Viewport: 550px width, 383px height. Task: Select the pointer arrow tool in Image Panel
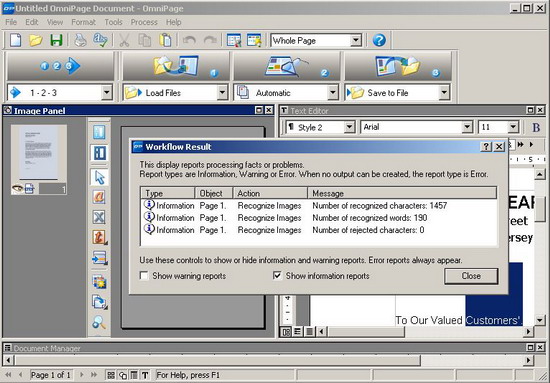coord(99,177)
